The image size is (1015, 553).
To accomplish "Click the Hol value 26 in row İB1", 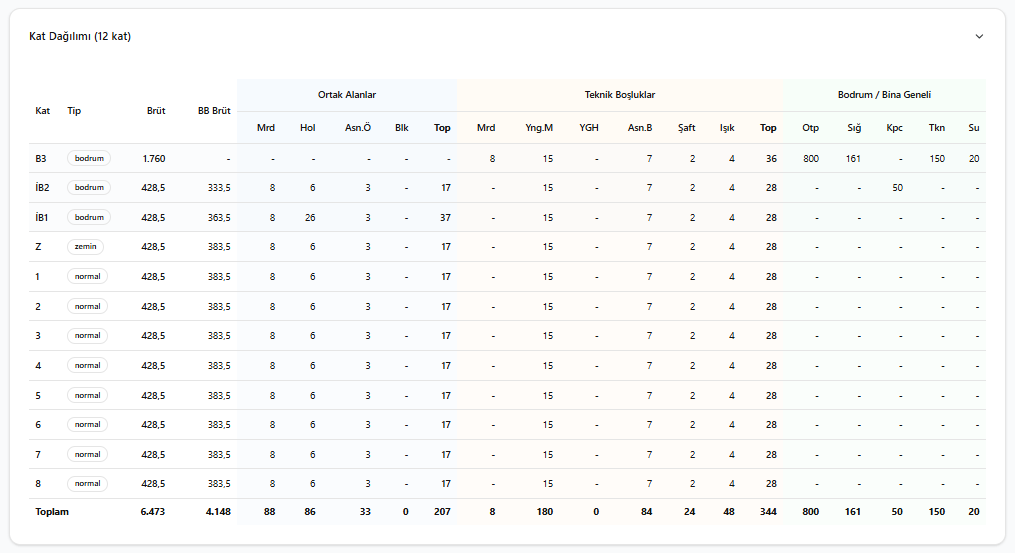I will coord(310,218).
